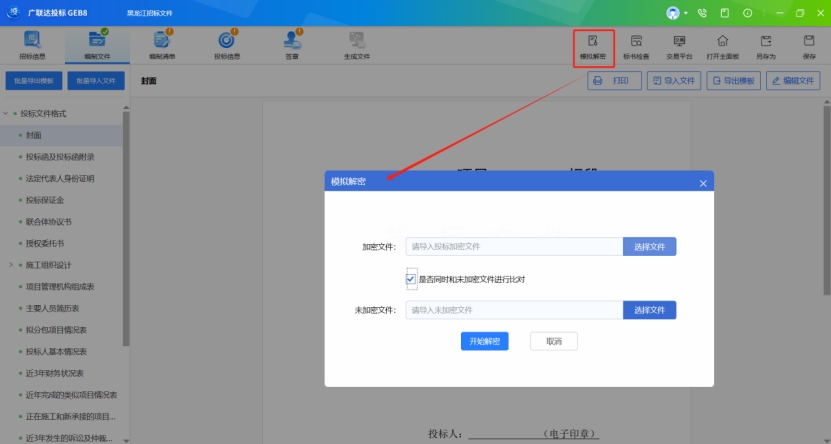
Task: Click the 取消 button in dialog
Action: click(x=553, y=341)
